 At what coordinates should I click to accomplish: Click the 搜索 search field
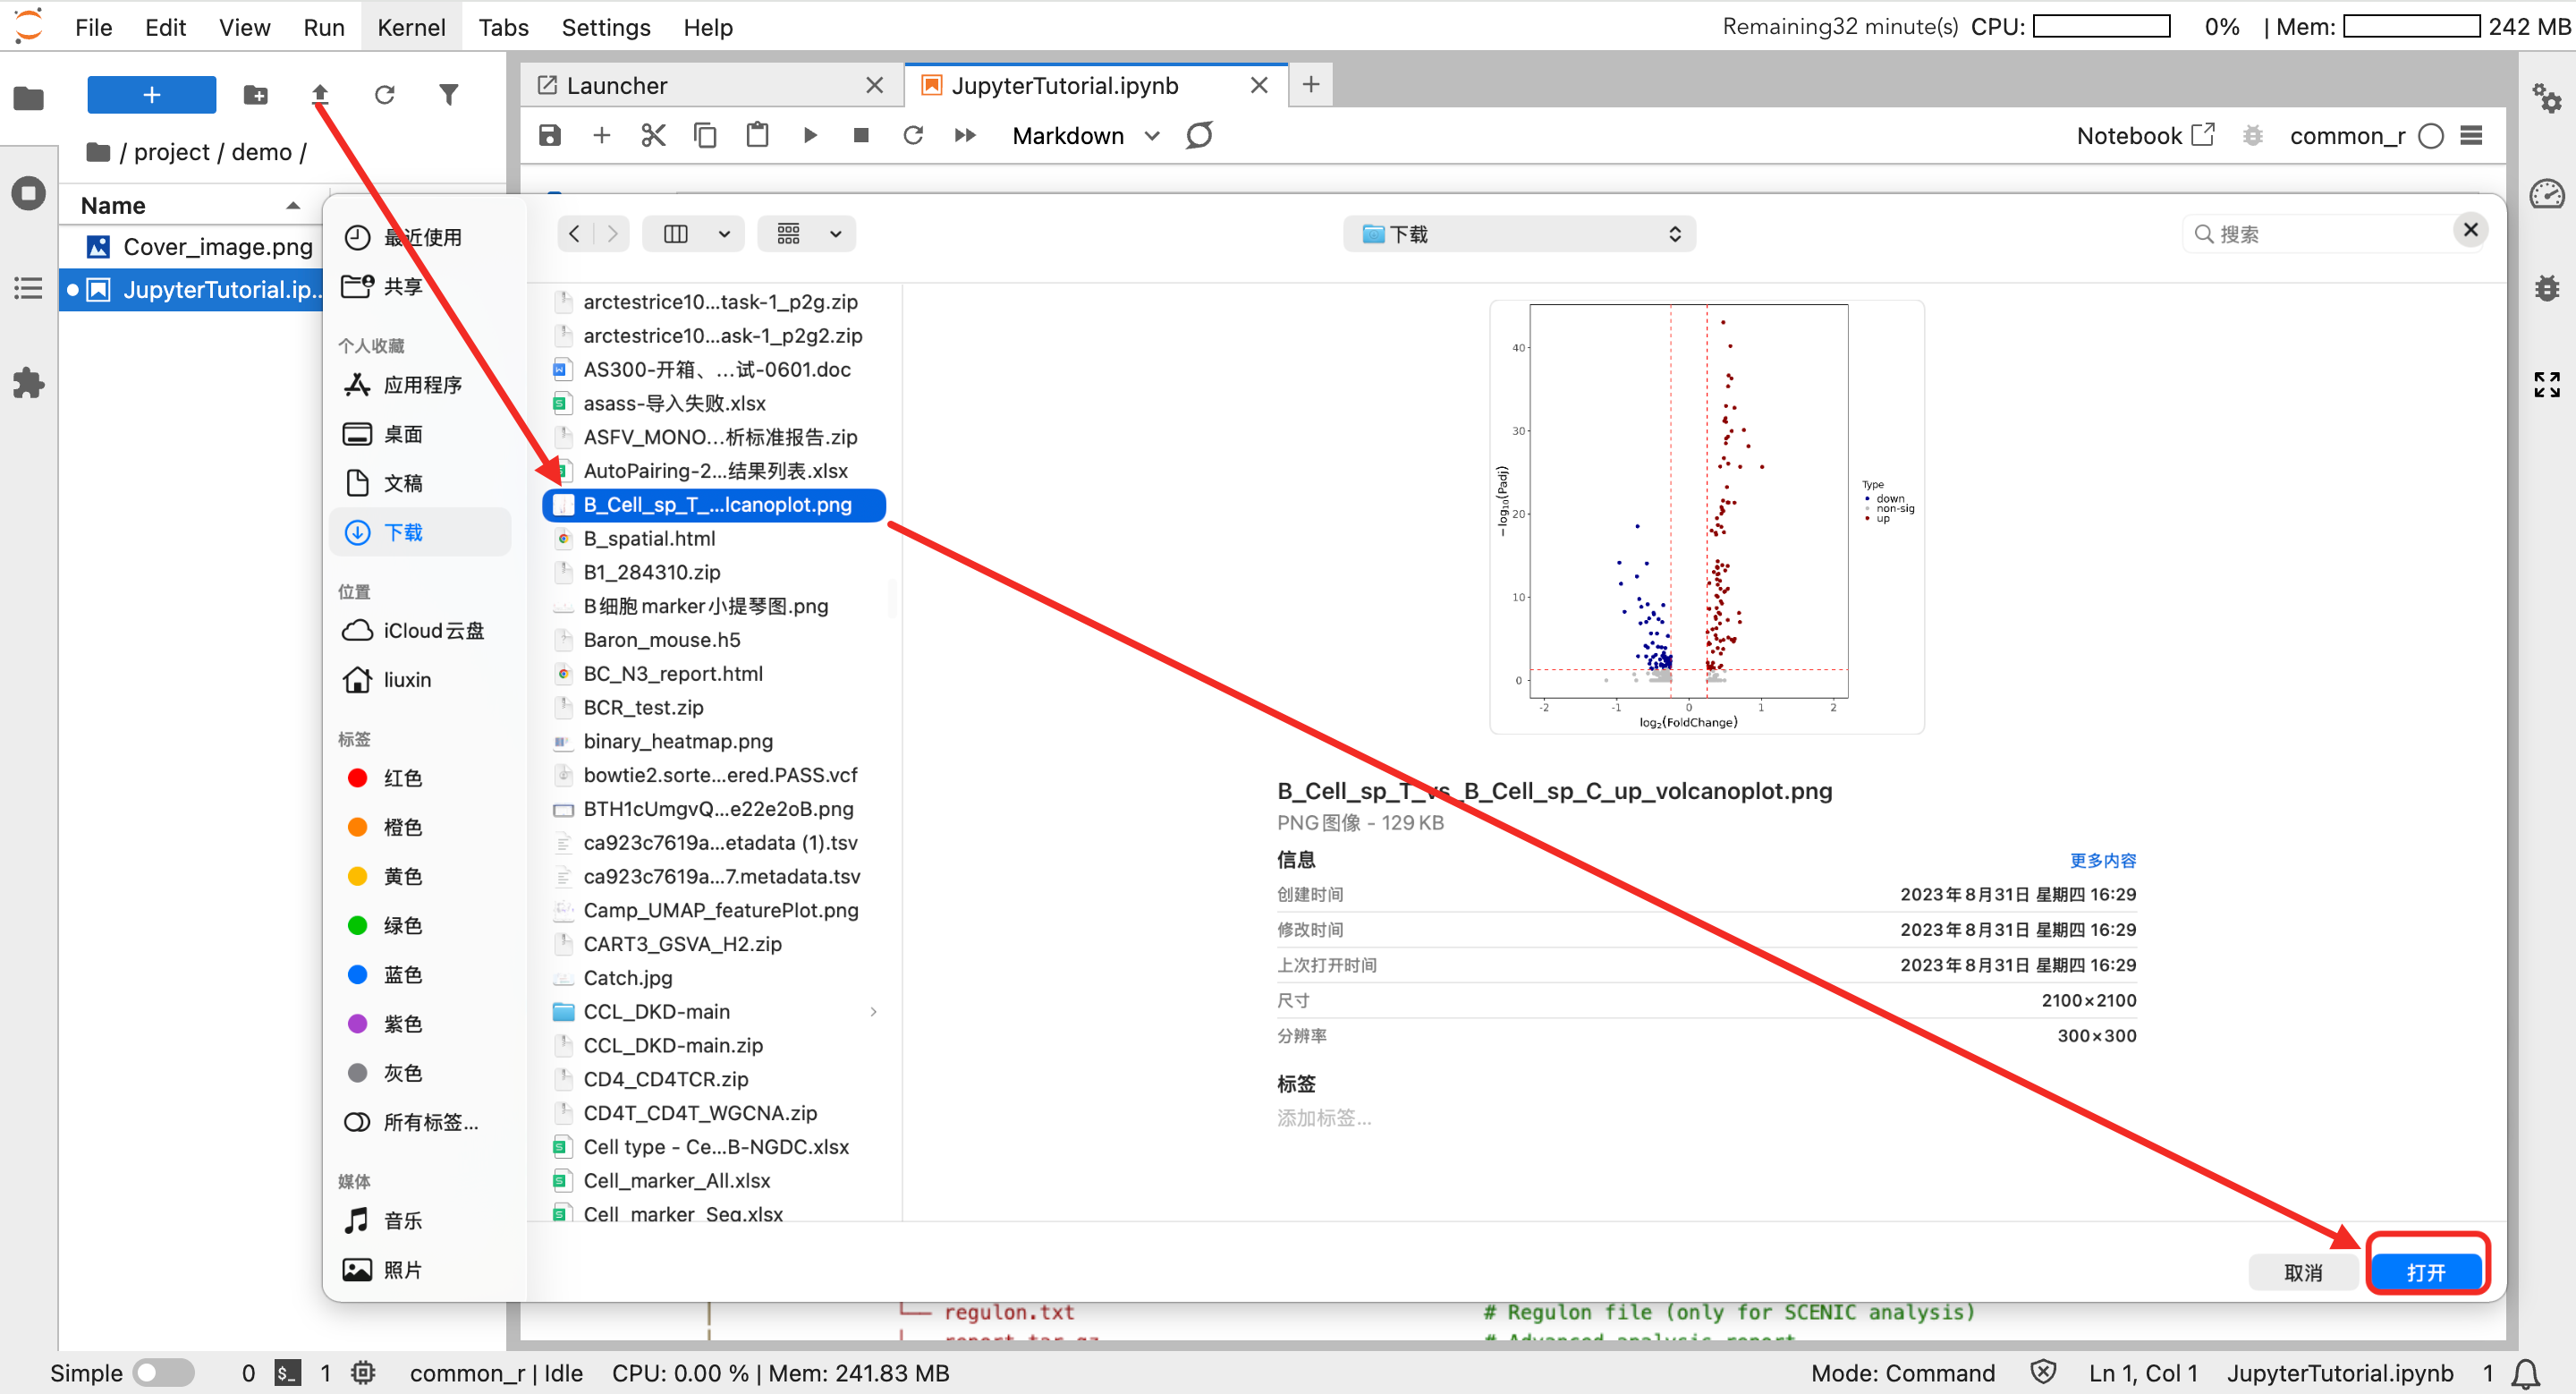tap(2320, 234)
